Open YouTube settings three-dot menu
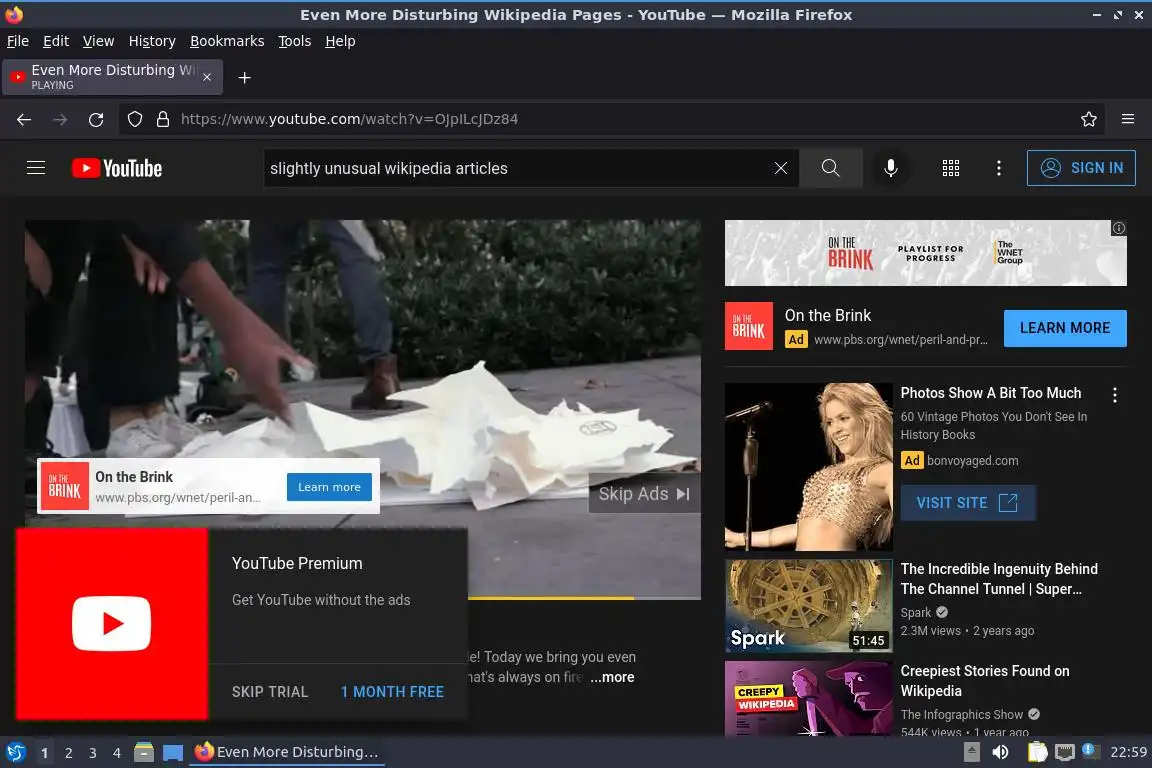The image size is (1152, 768). click(x=998, y=168)
